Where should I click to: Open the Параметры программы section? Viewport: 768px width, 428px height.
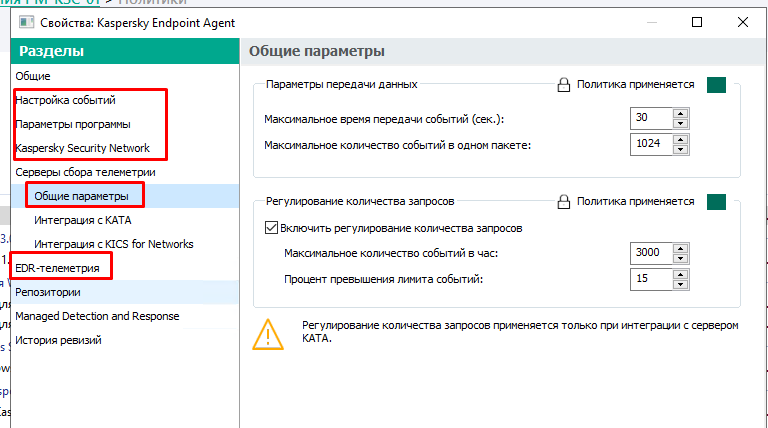(72, 124)
